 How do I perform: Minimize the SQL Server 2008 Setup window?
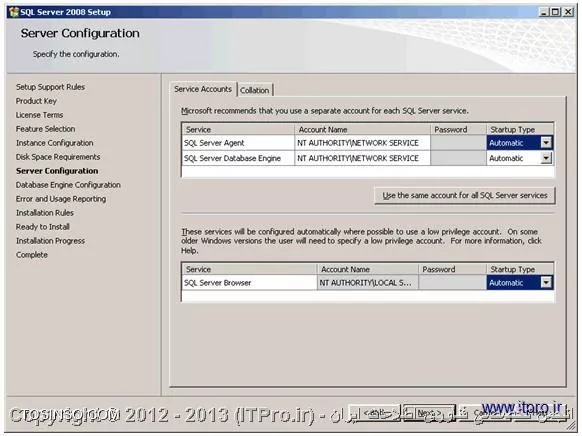[544, 12]
